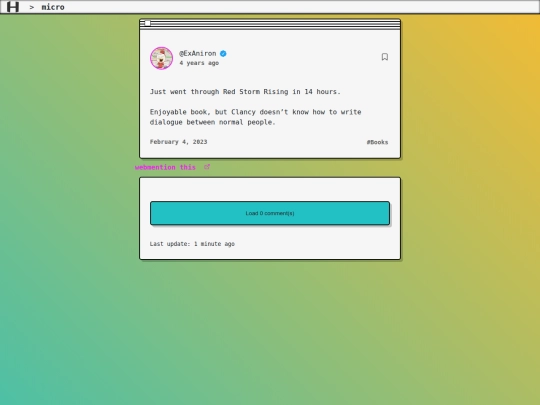Viewport: 540px width, 405px height.
Task: Click the external link icon beside webmention
Action: 207,167
